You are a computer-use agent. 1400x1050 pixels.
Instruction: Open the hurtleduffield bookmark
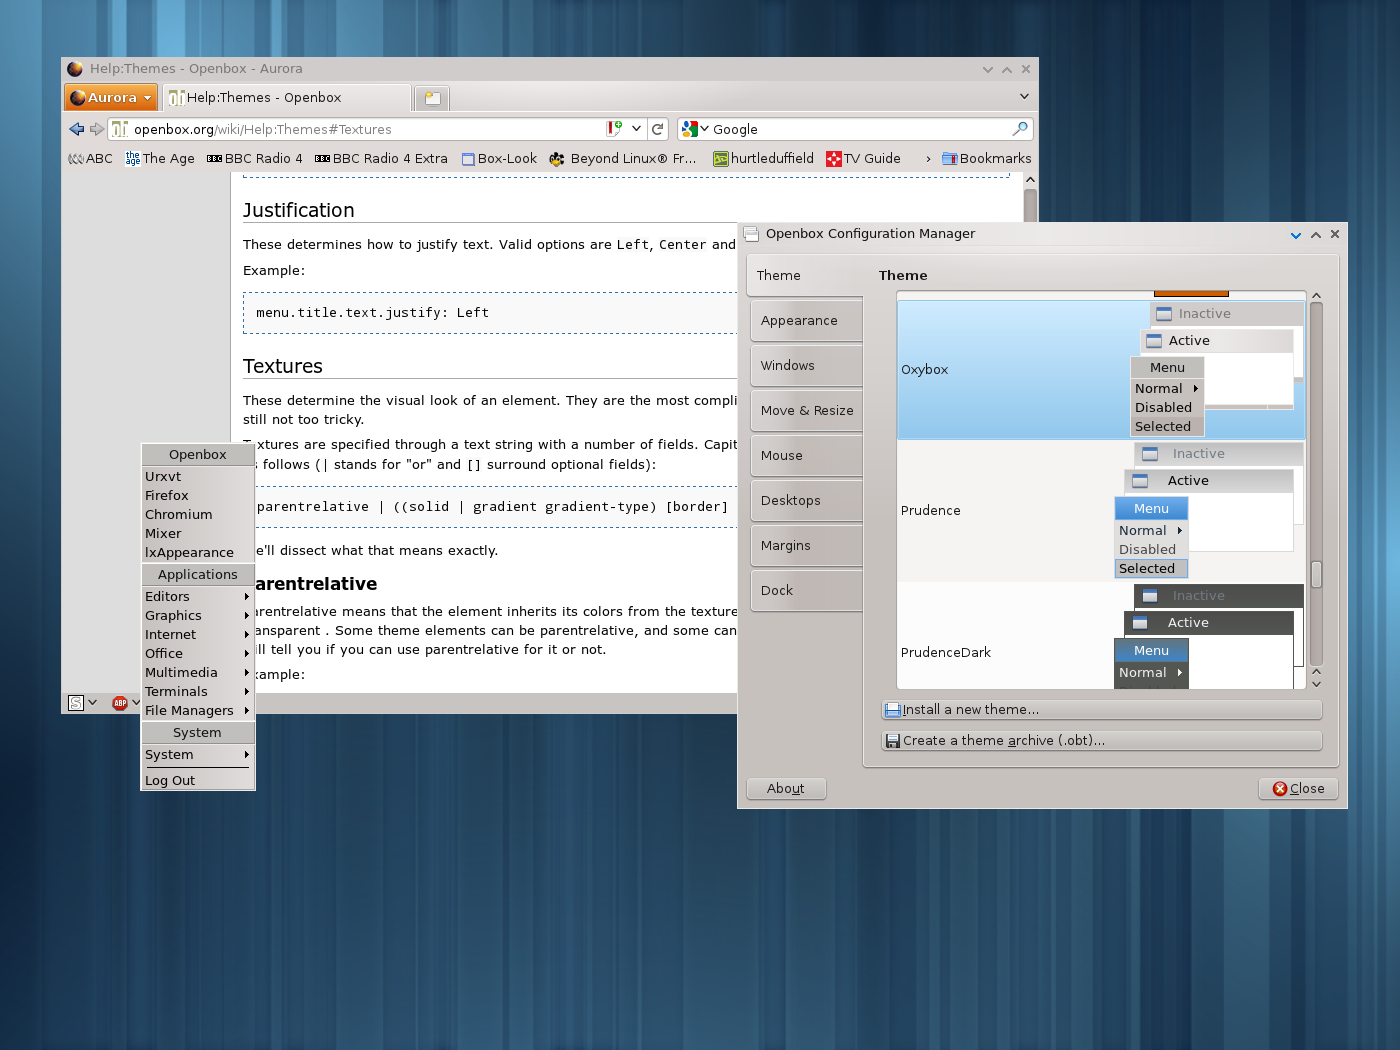coord(763,159)
